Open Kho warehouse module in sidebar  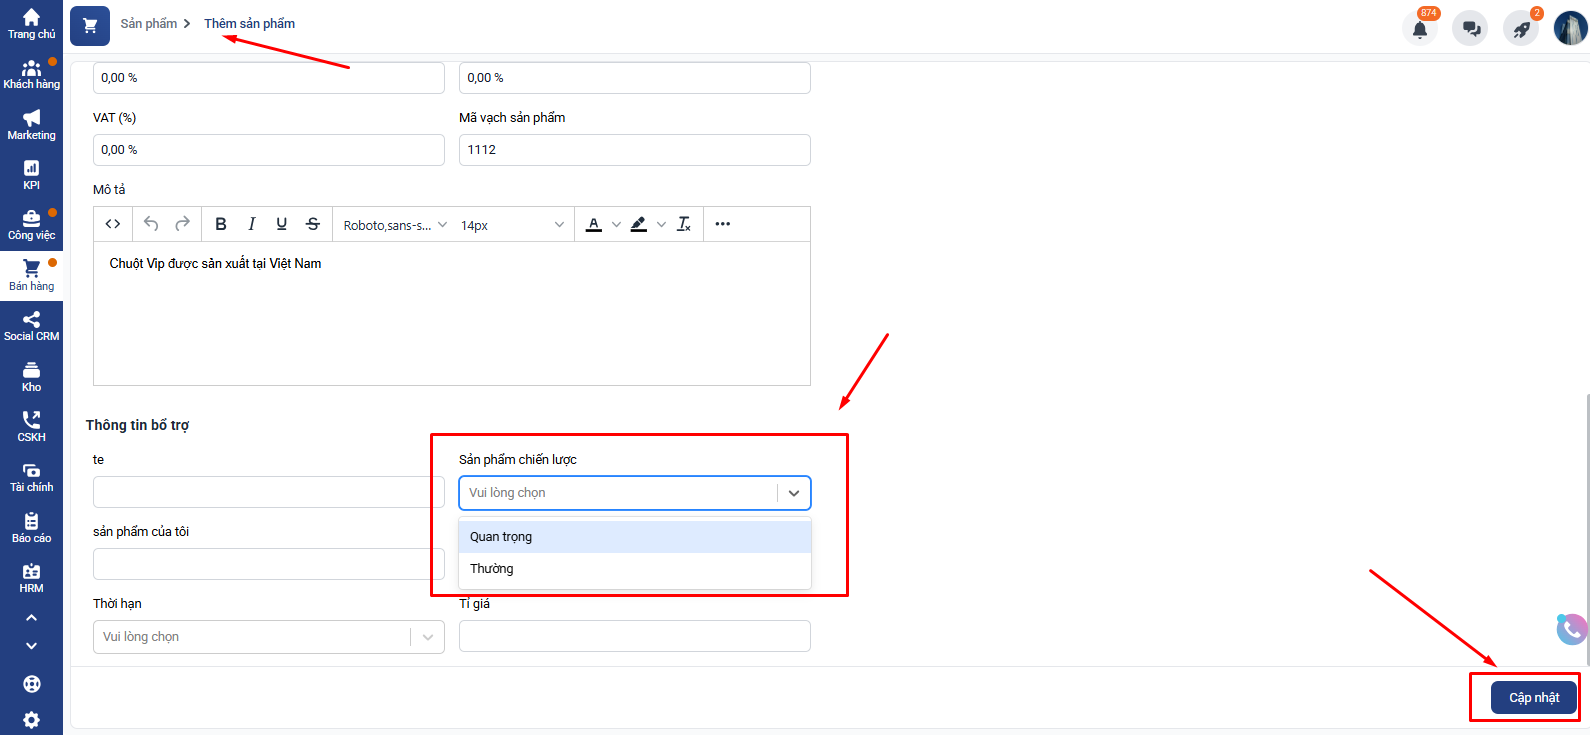[31, 377]
